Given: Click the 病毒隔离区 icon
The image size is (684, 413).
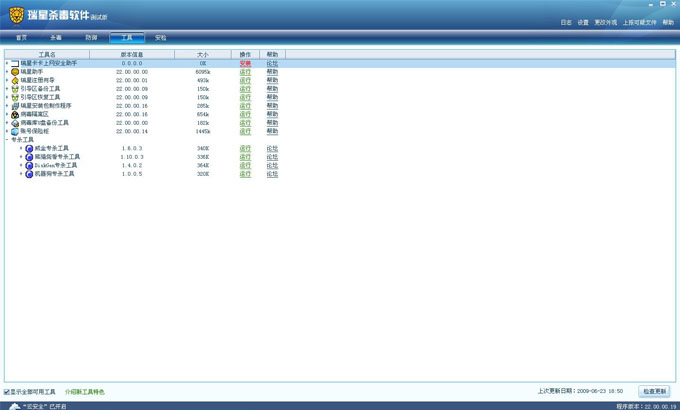Looking at the screenshot, I should (x=15, y=115).
